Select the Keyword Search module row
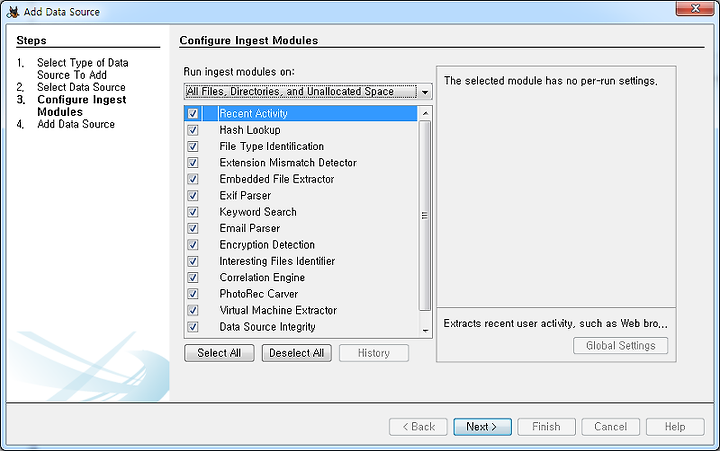Screen dimensions: 720x451 click(x=301, y=212)
